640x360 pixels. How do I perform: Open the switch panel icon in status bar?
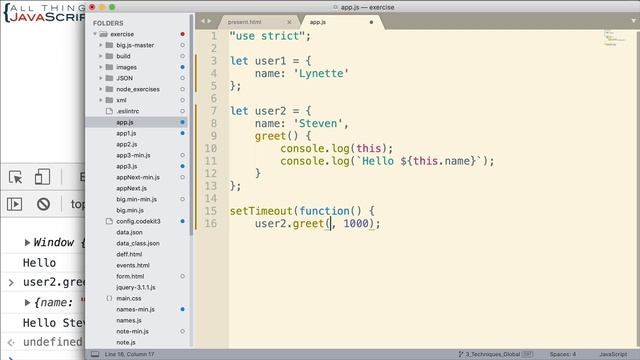[x=95, y=354]
